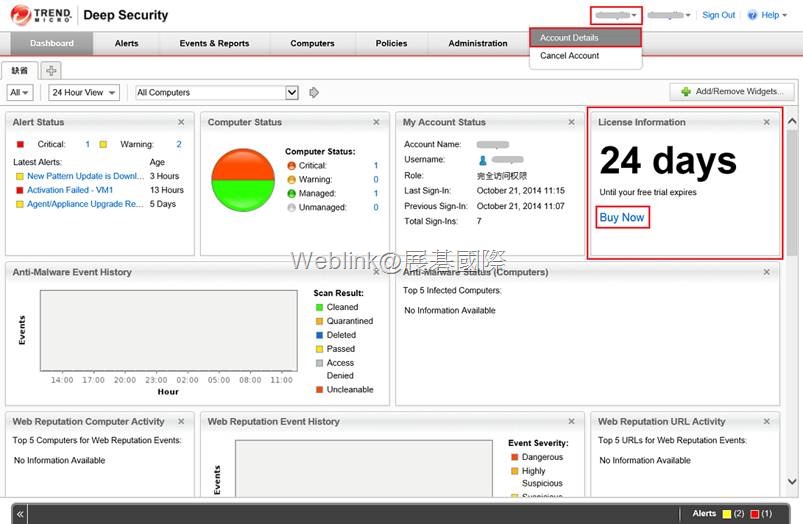Select the default dashboard tab 缺省
This screenshot has width=803, height=524.
19,70
